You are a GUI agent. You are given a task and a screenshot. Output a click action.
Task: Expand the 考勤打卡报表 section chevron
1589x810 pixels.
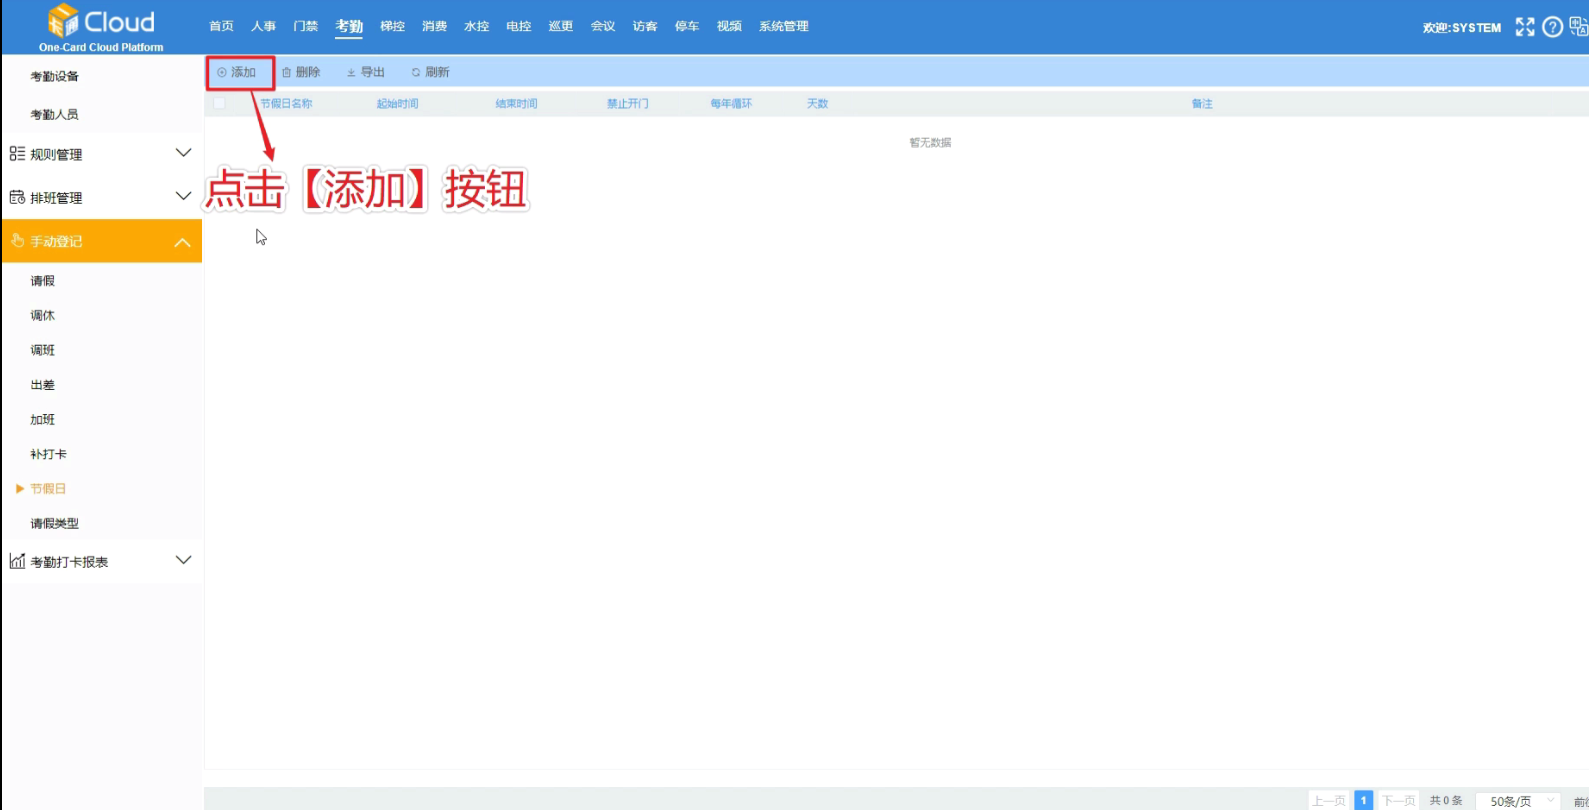[x=183, y=560]
